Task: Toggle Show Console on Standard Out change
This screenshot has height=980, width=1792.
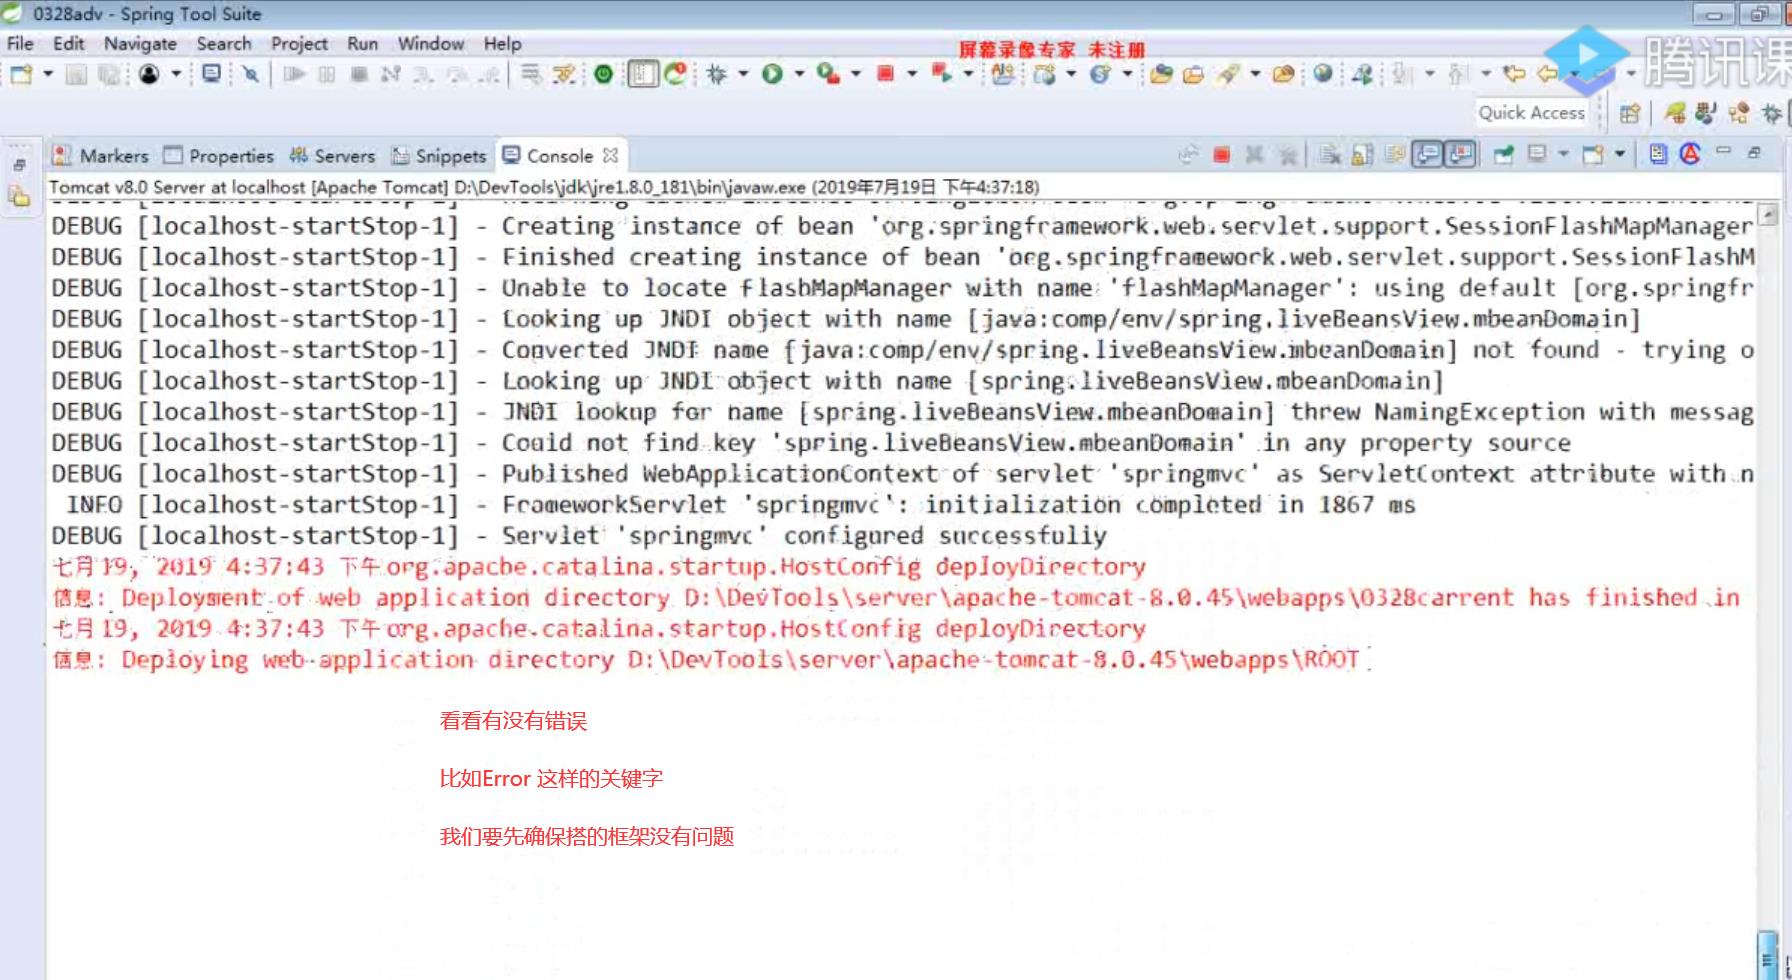Action: click(x=1429, y=154)
